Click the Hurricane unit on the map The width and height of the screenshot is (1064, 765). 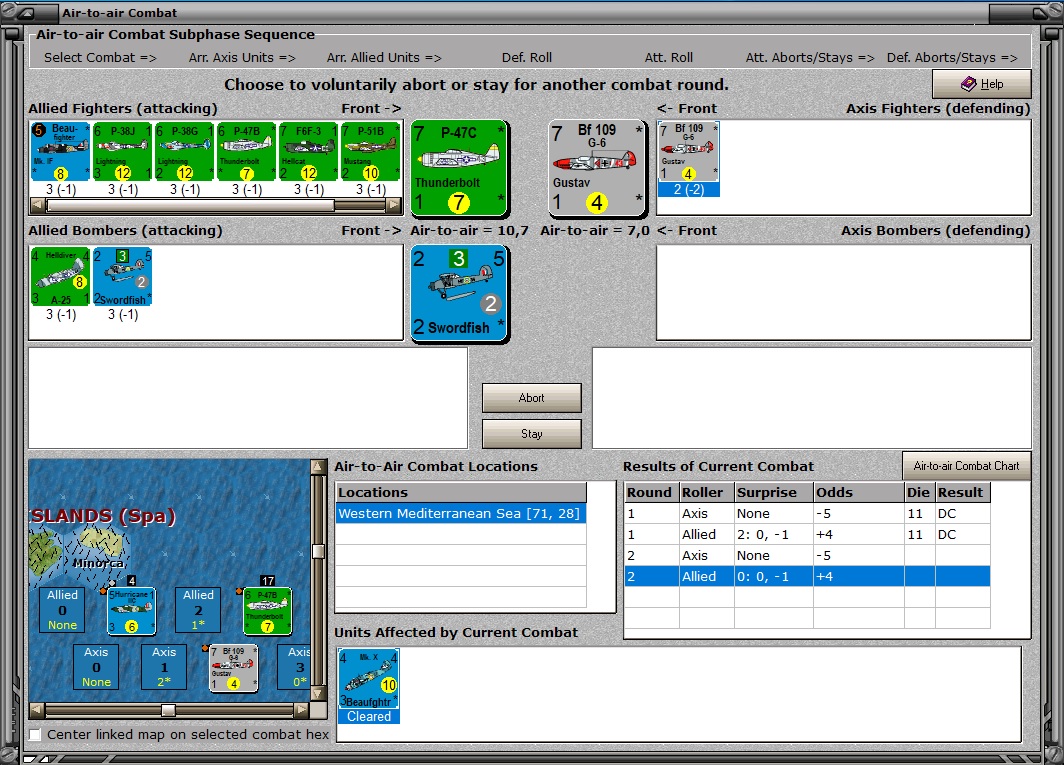pyautogui.click(x=132, y=612)
